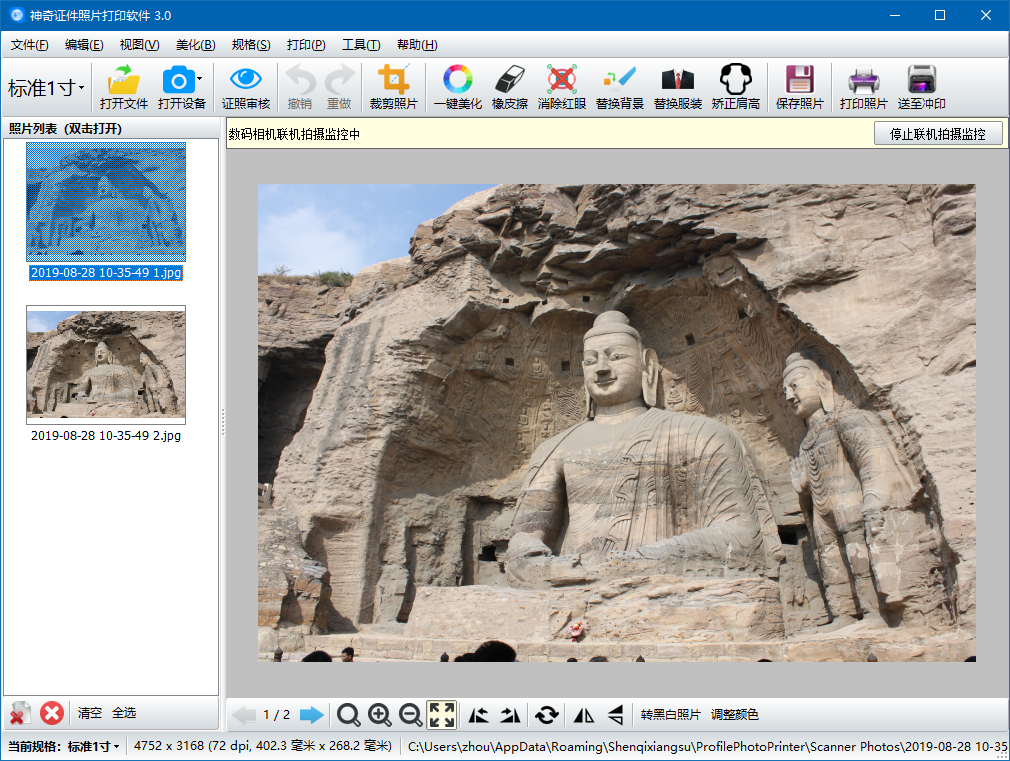Save photo using the floppy disk icon (保存照片)
Viewport: 1010px width, 761px height.
(799, 87)
